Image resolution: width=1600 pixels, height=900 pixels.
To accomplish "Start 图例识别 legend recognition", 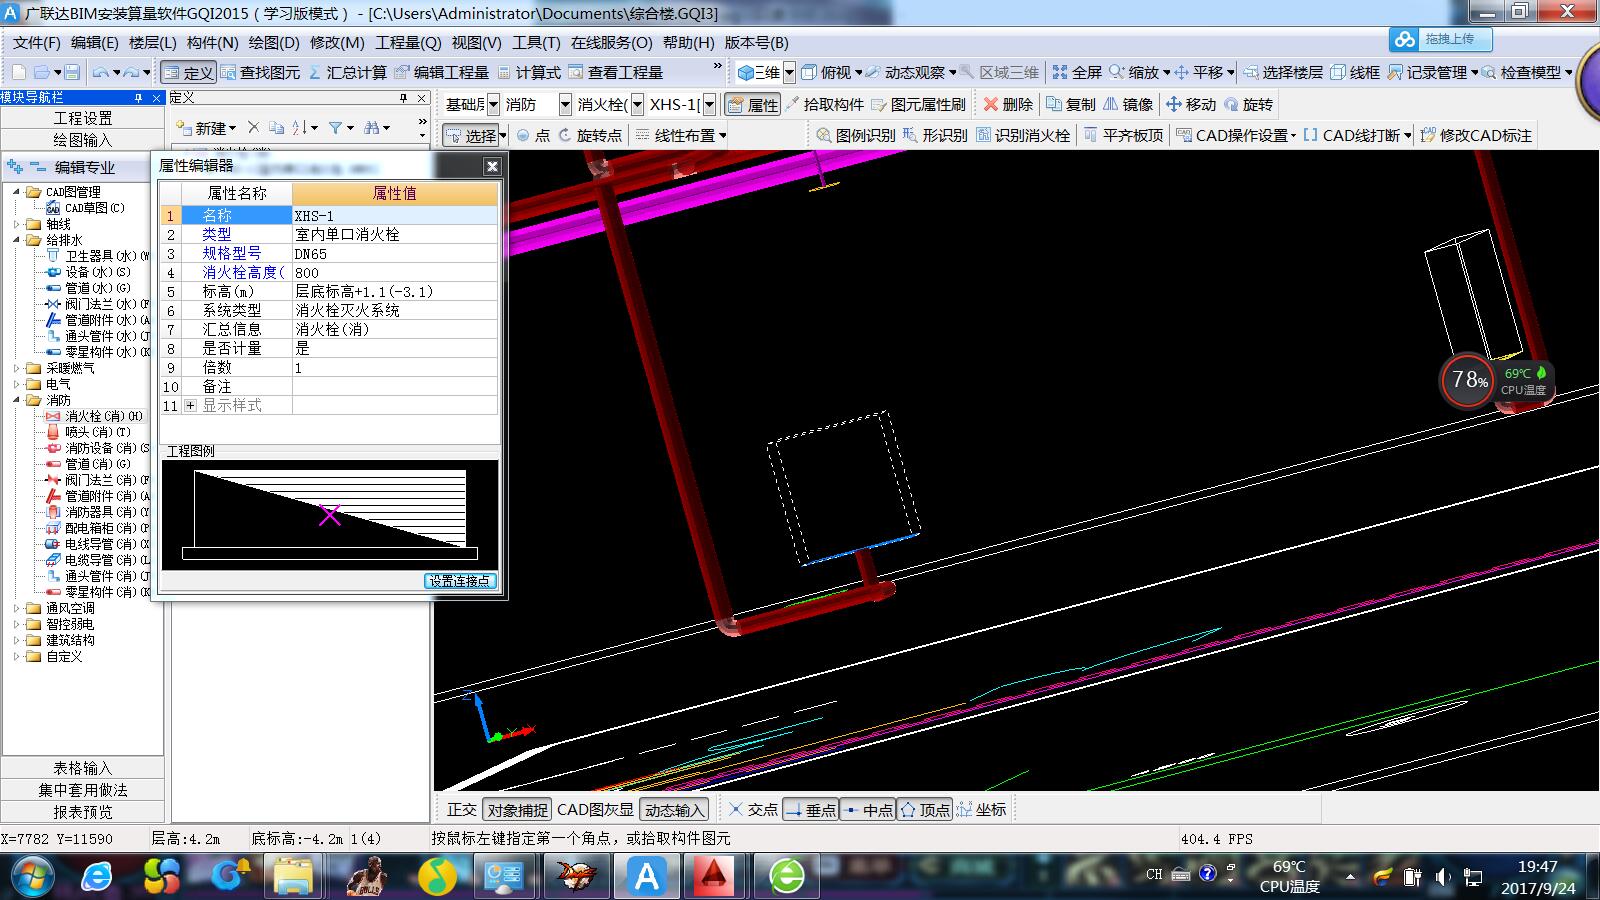I will pos(855,135).
